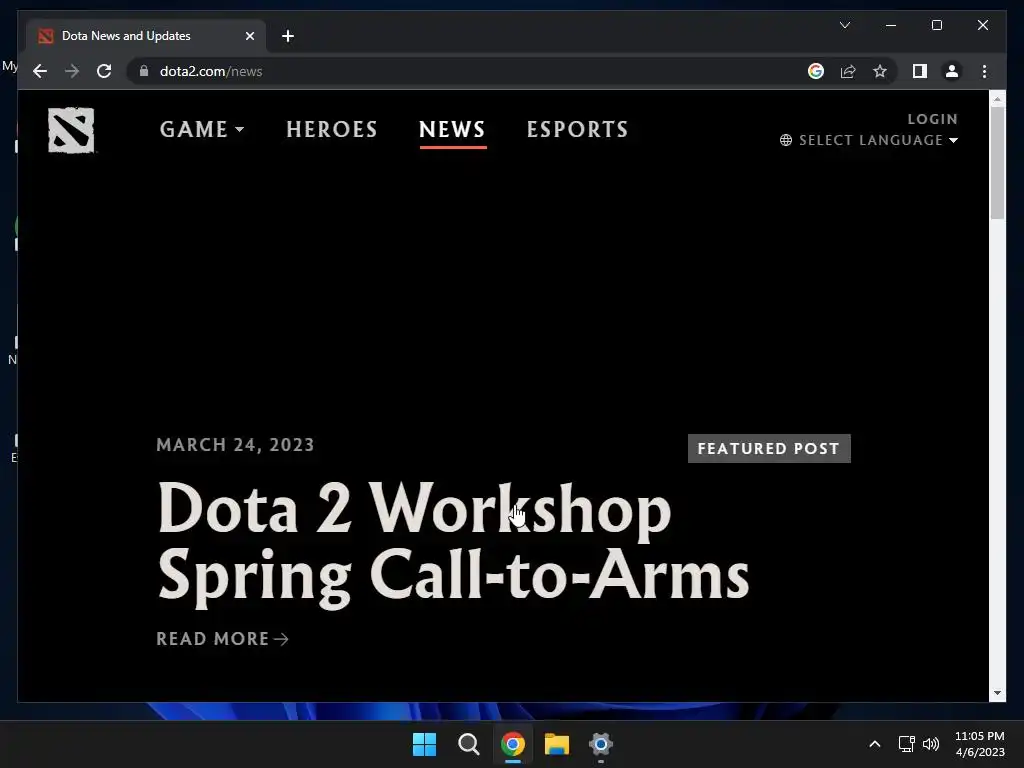View site info via the padlock icon
The height and width of the screenshot is (768, 1024).
coord(144,71)
